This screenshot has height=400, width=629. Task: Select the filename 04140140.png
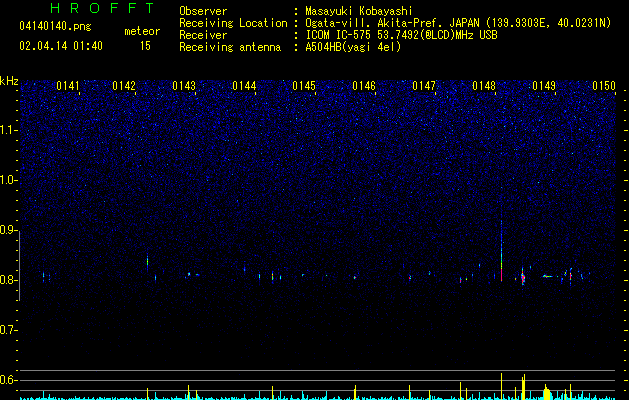point(55,27)
